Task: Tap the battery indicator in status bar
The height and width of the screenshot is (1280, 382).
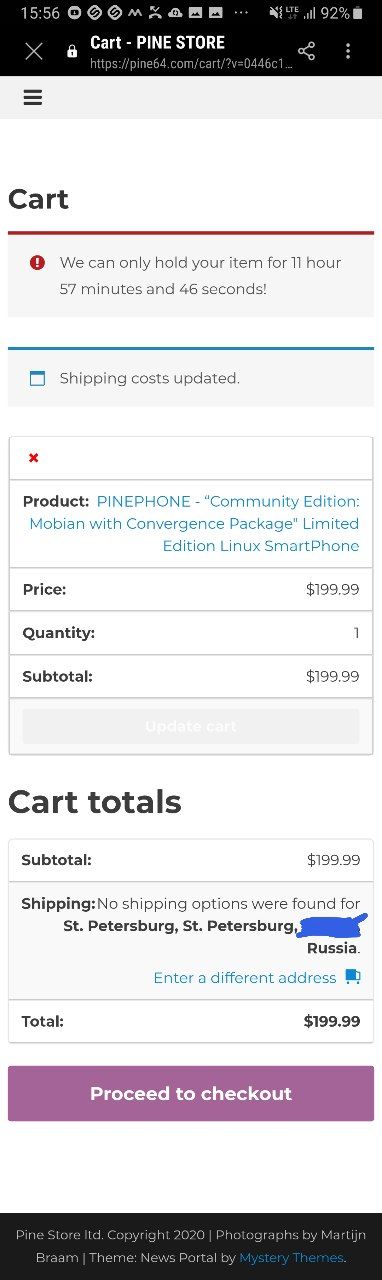Action: click(358, 13)
